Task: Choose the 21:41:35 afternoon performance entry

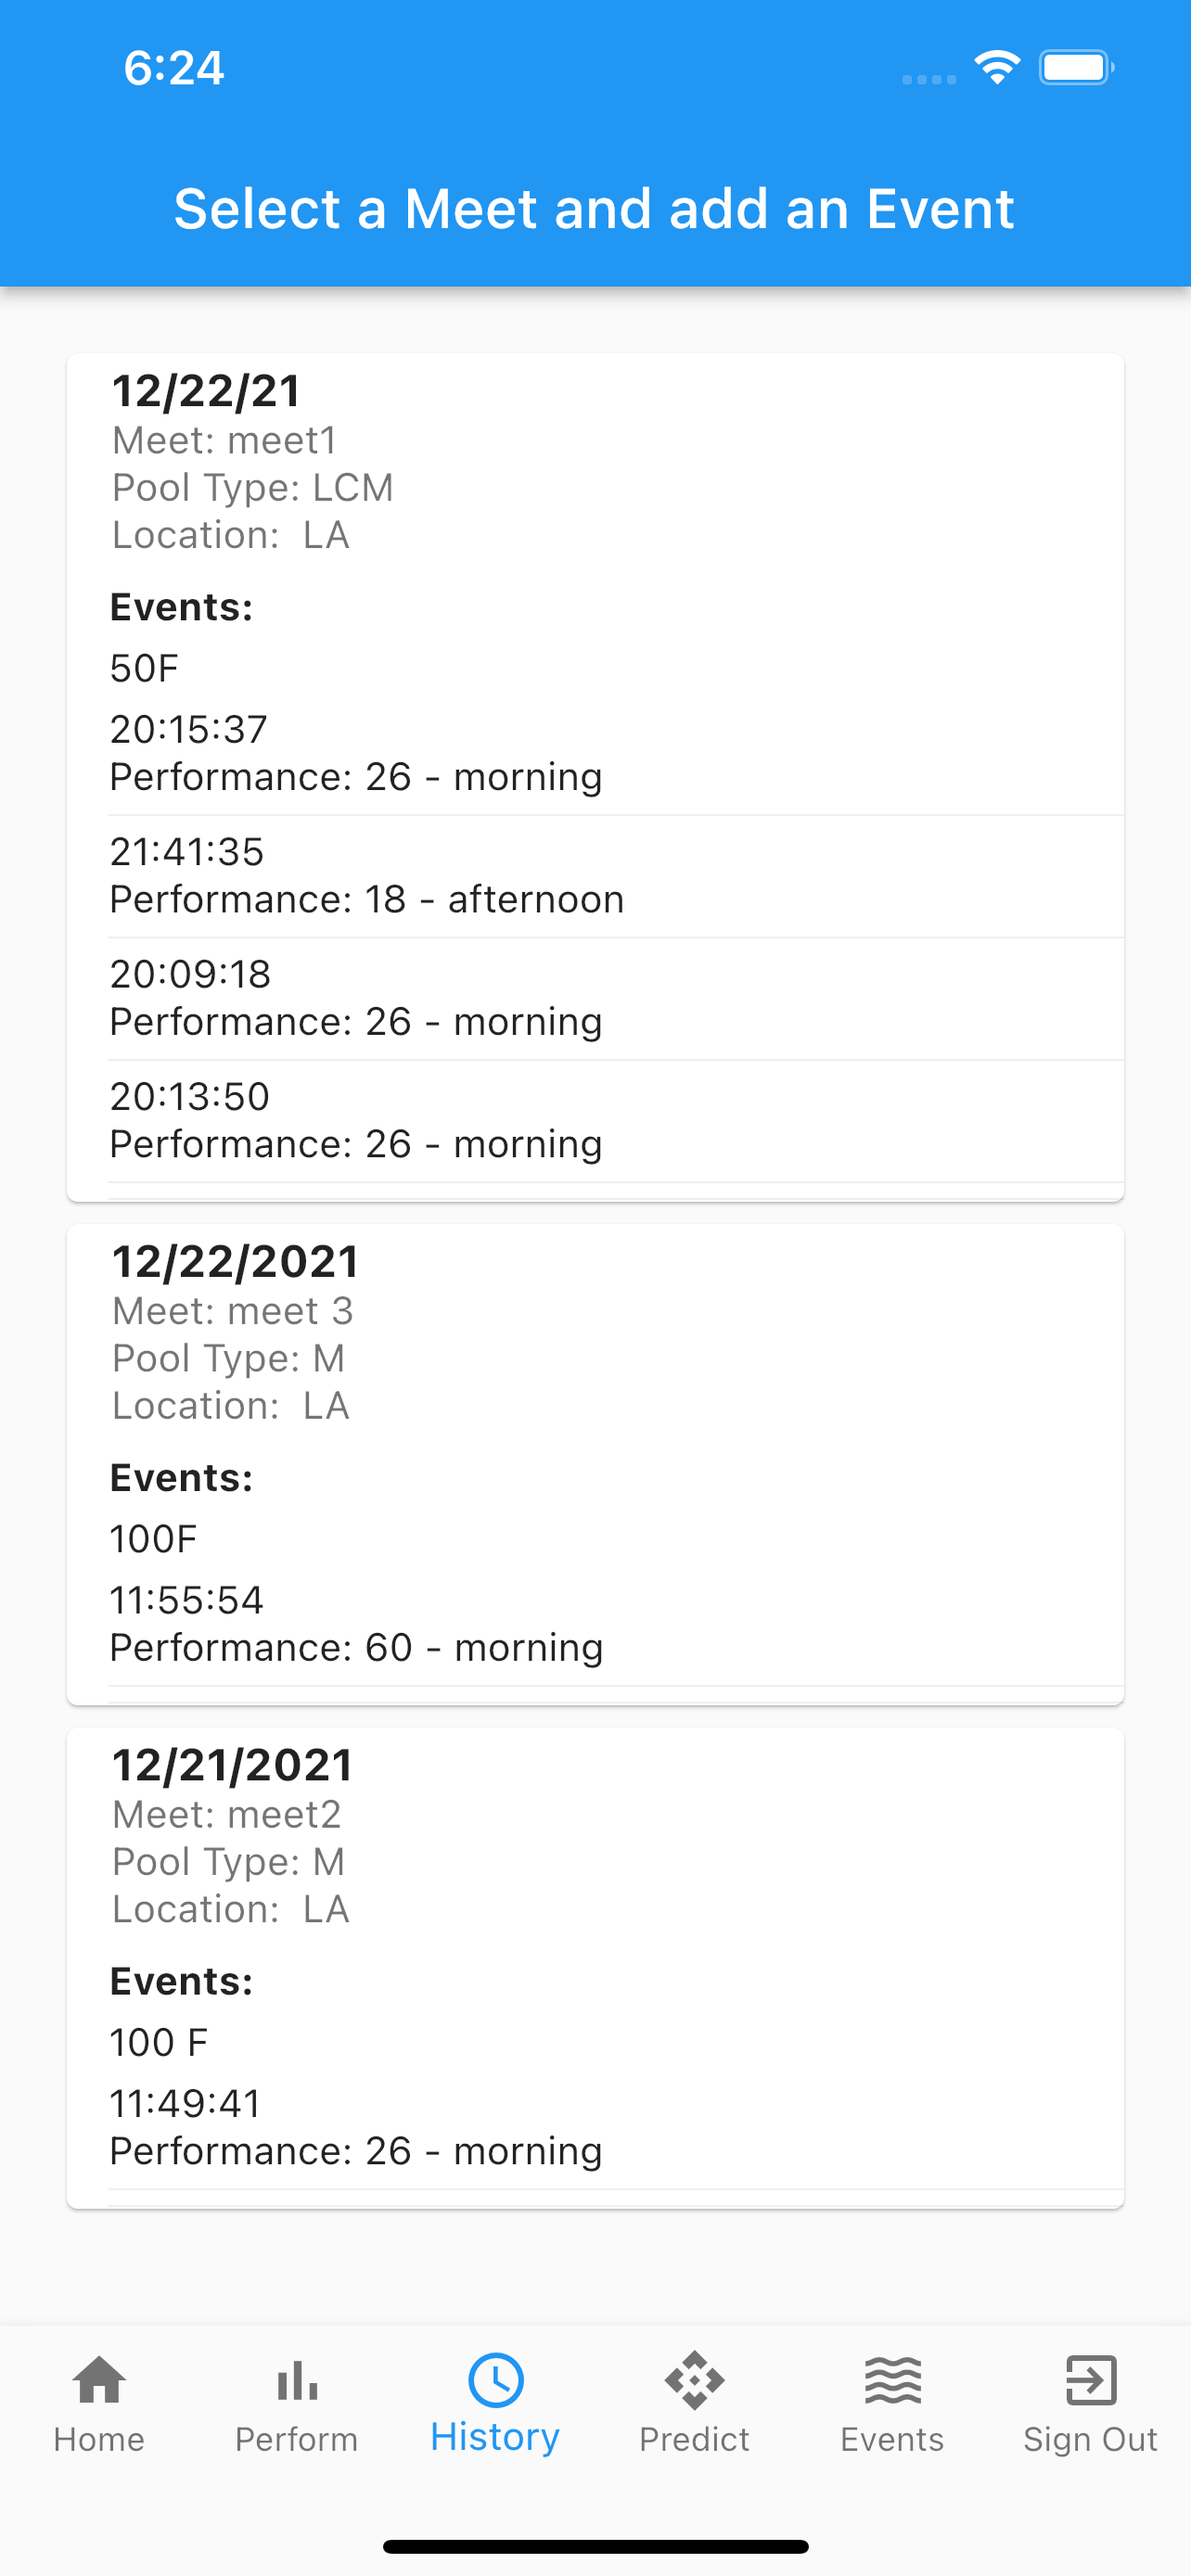Action: [615, 876]
